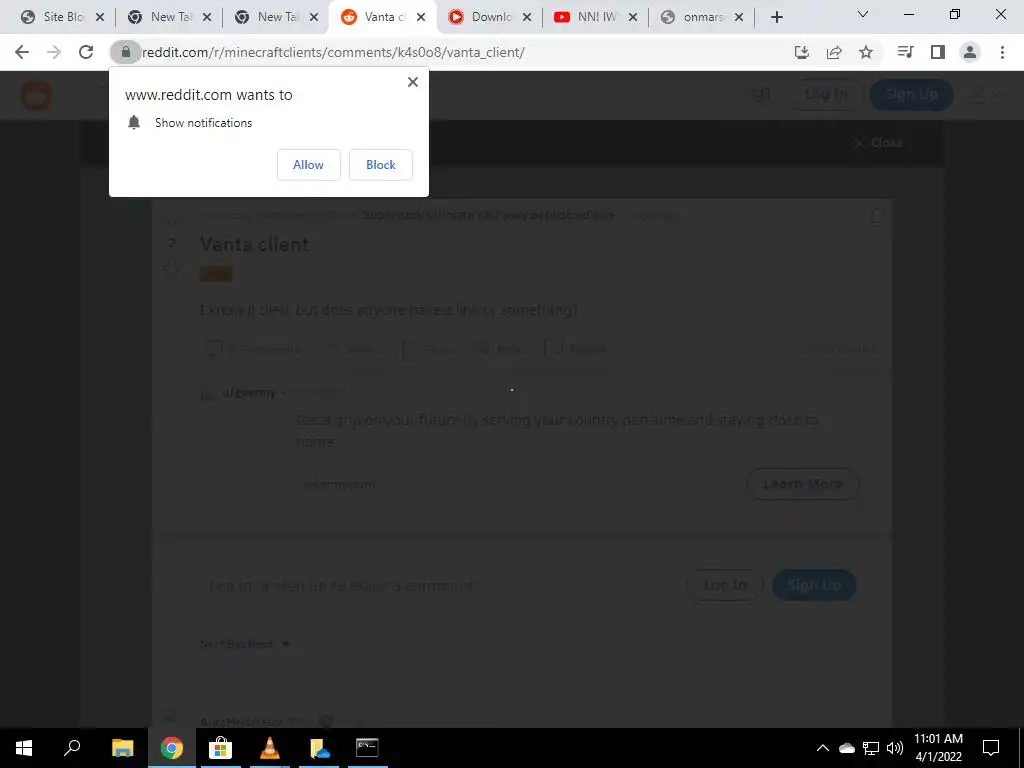Bookmark this page with the star icon
This screenshot has height=768, width=1024.
click(x=866, y=52)
